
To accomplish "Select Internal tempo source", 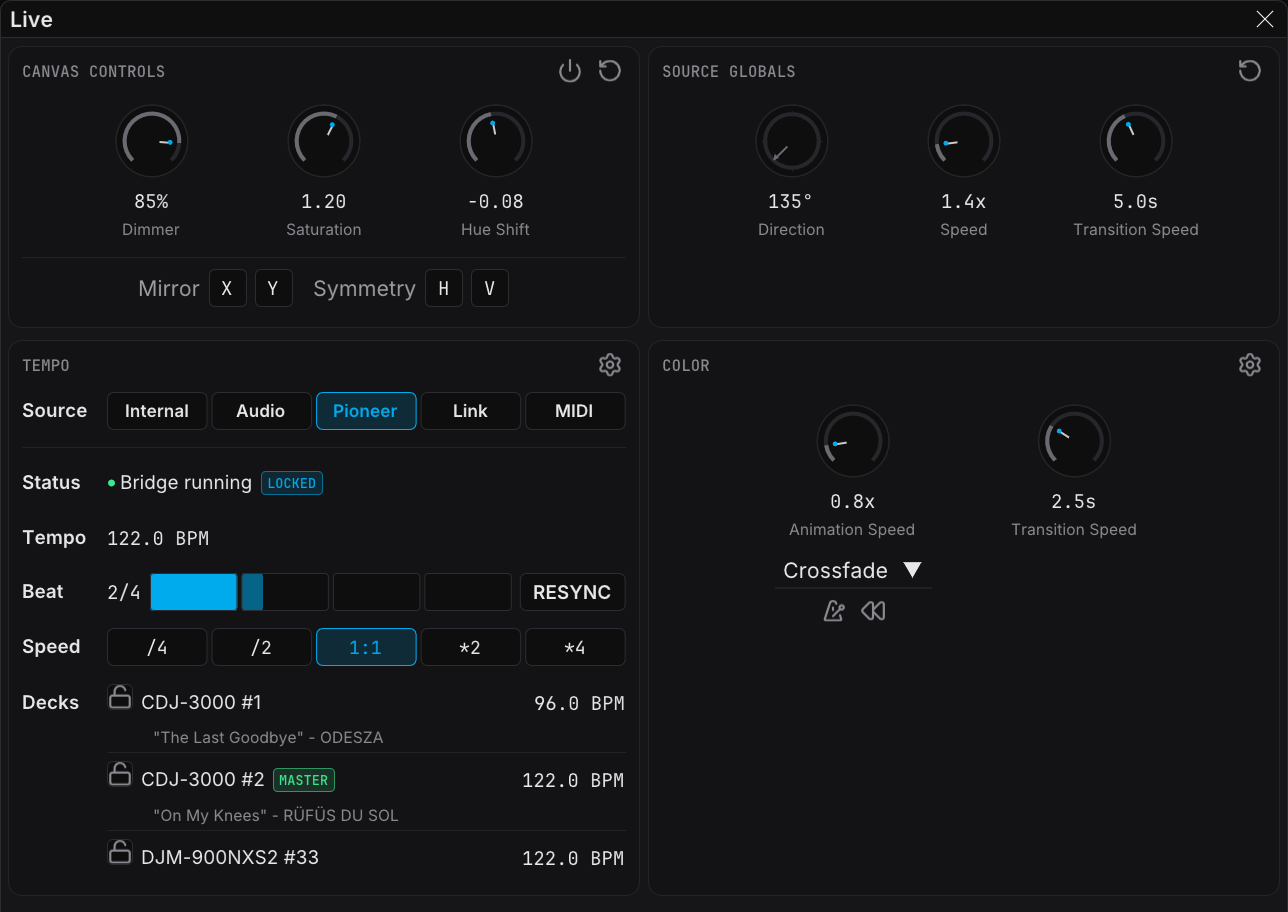I will click(x=157, y=411).
